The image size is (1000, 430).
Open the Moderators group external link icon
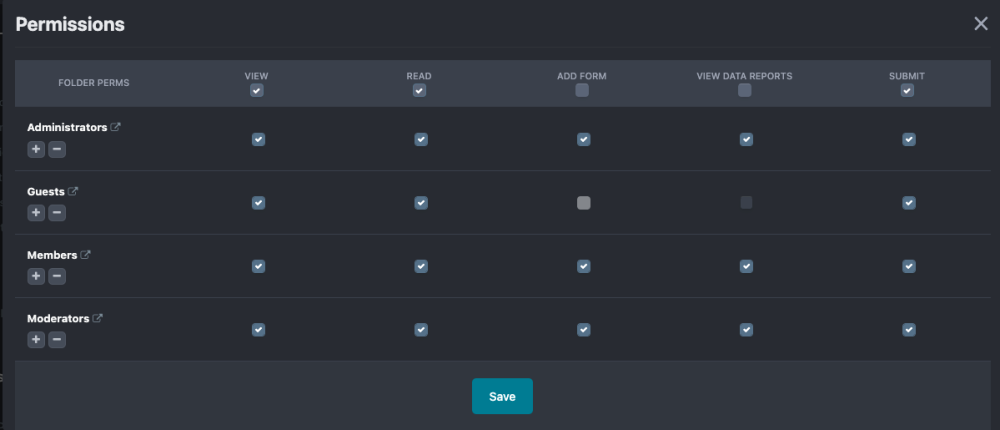coord(98,318)
